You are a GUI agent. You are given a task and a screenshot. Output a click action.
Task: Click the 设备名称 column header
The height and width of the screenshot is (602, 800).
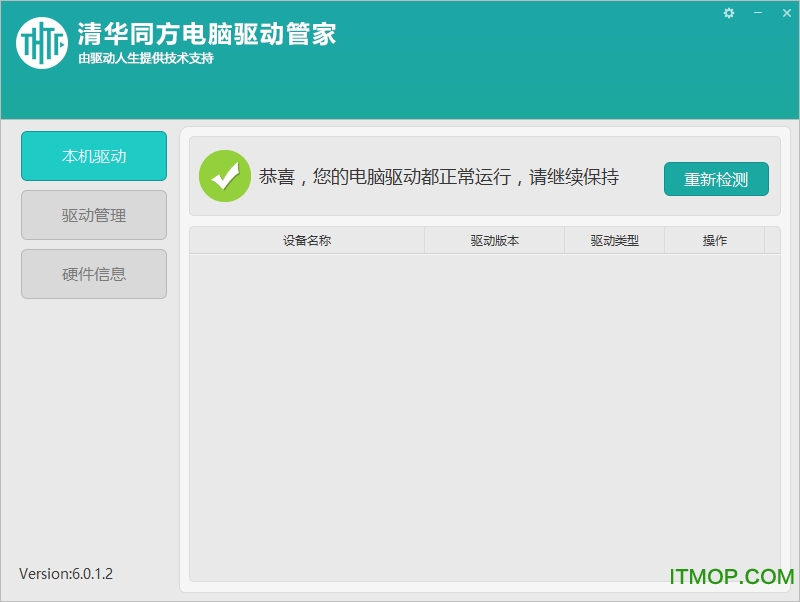pyautogui.click(x=307, y=240)
